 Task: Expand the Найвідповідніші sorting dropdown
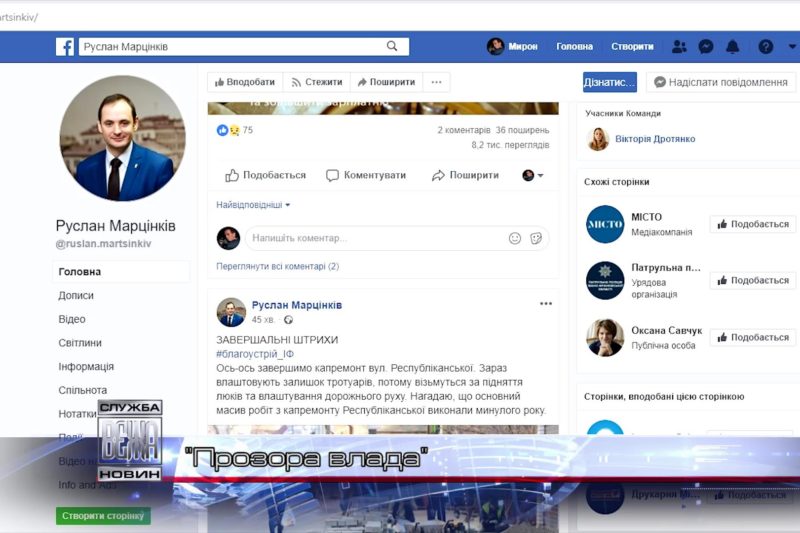(x=253, y=205)
